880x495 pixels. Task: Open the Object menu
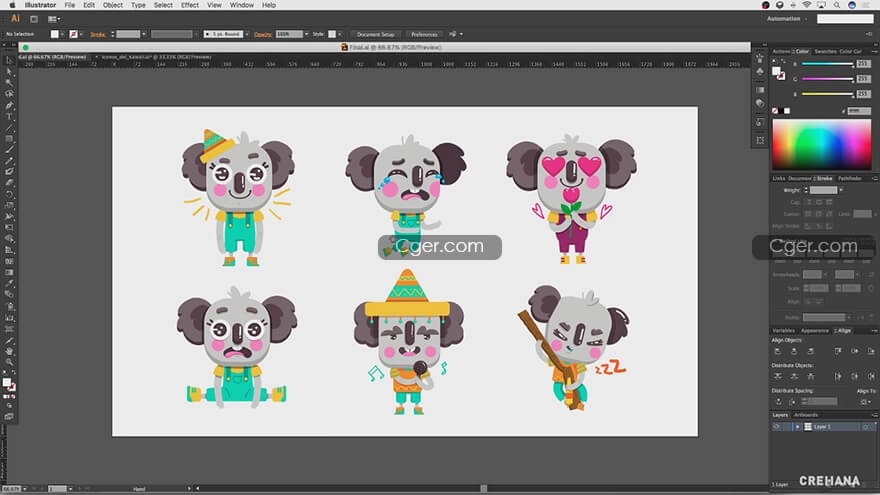coord(112,5)
